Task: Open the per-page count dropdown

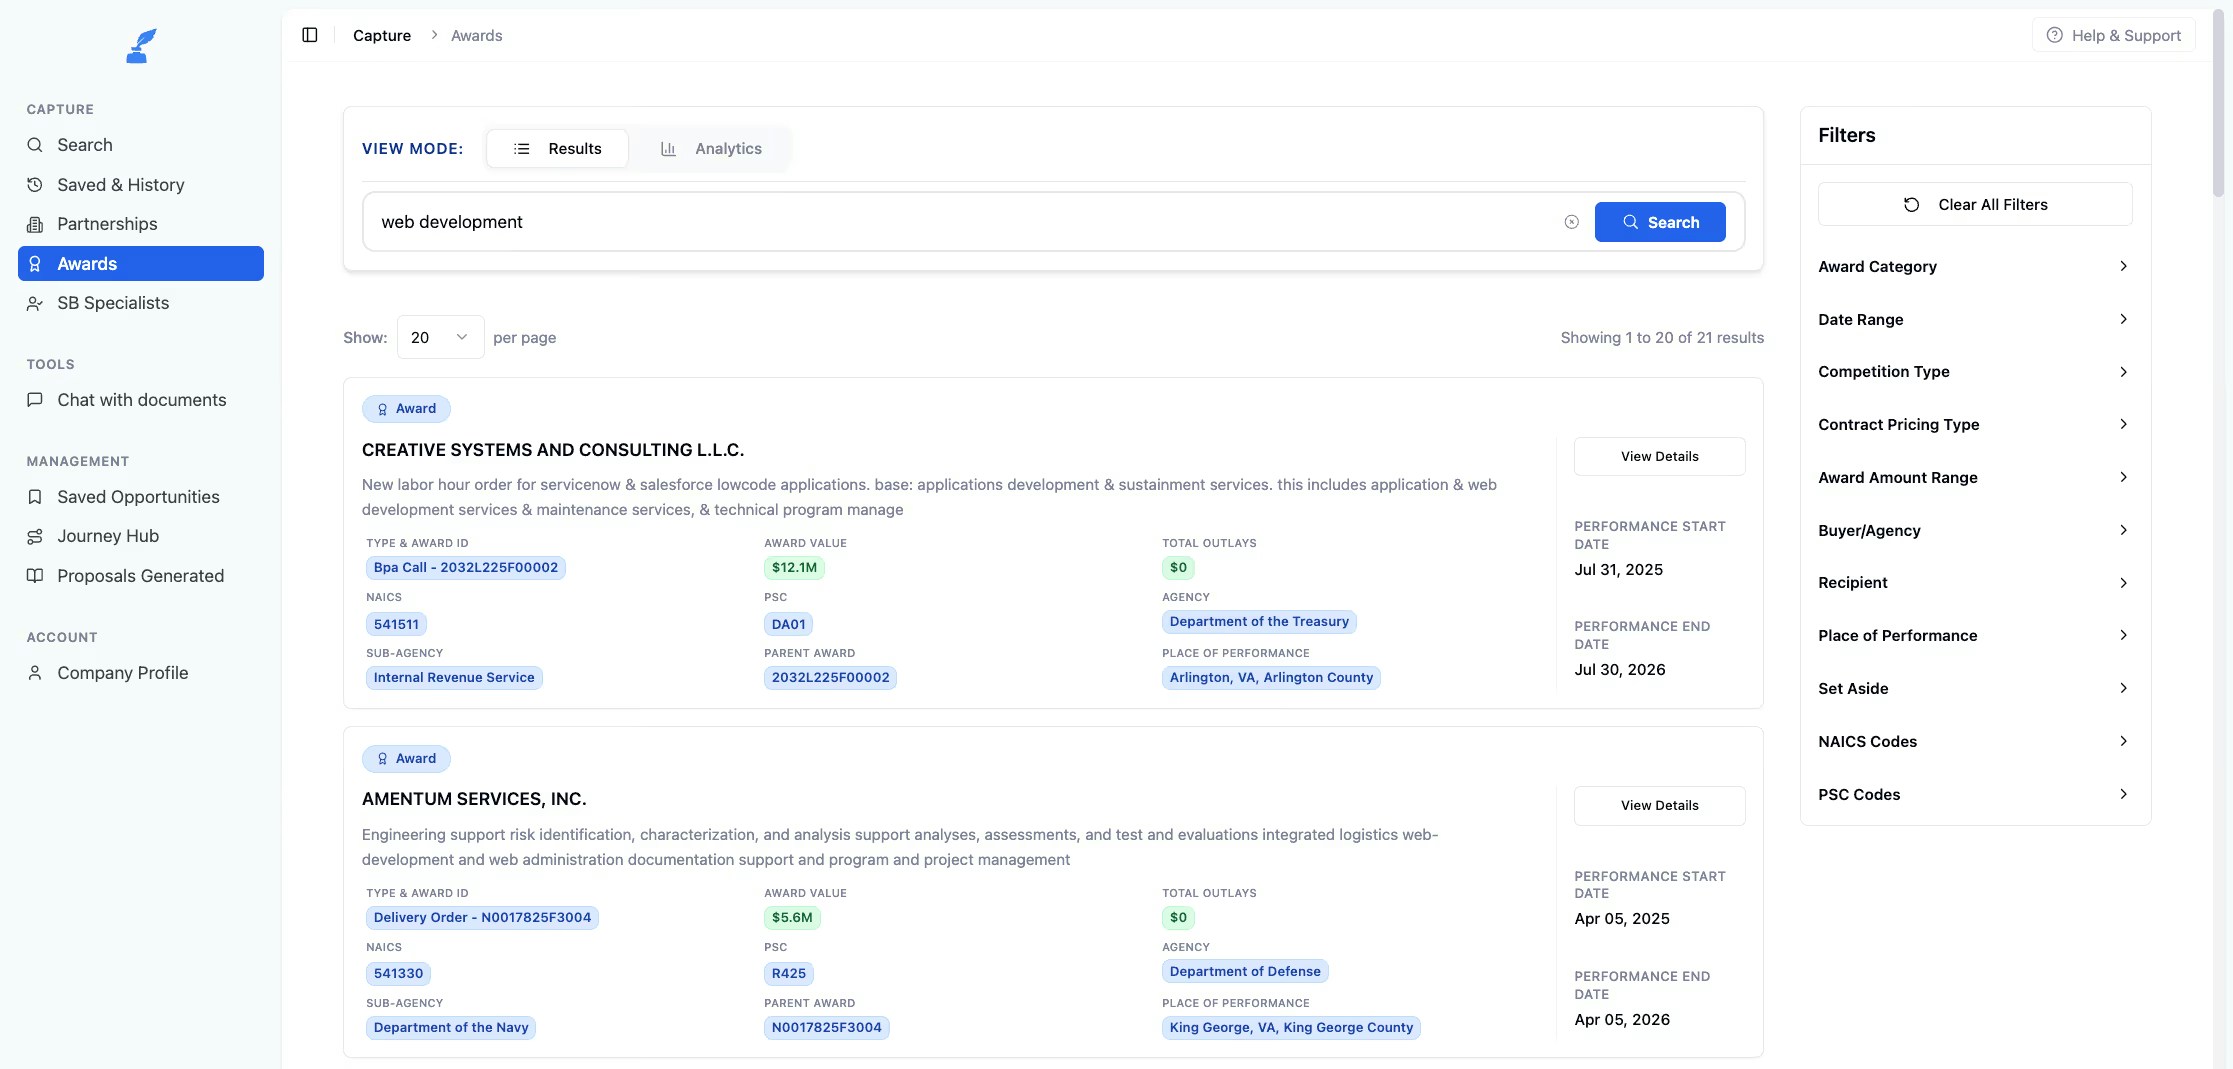Action: pos(439,337)
